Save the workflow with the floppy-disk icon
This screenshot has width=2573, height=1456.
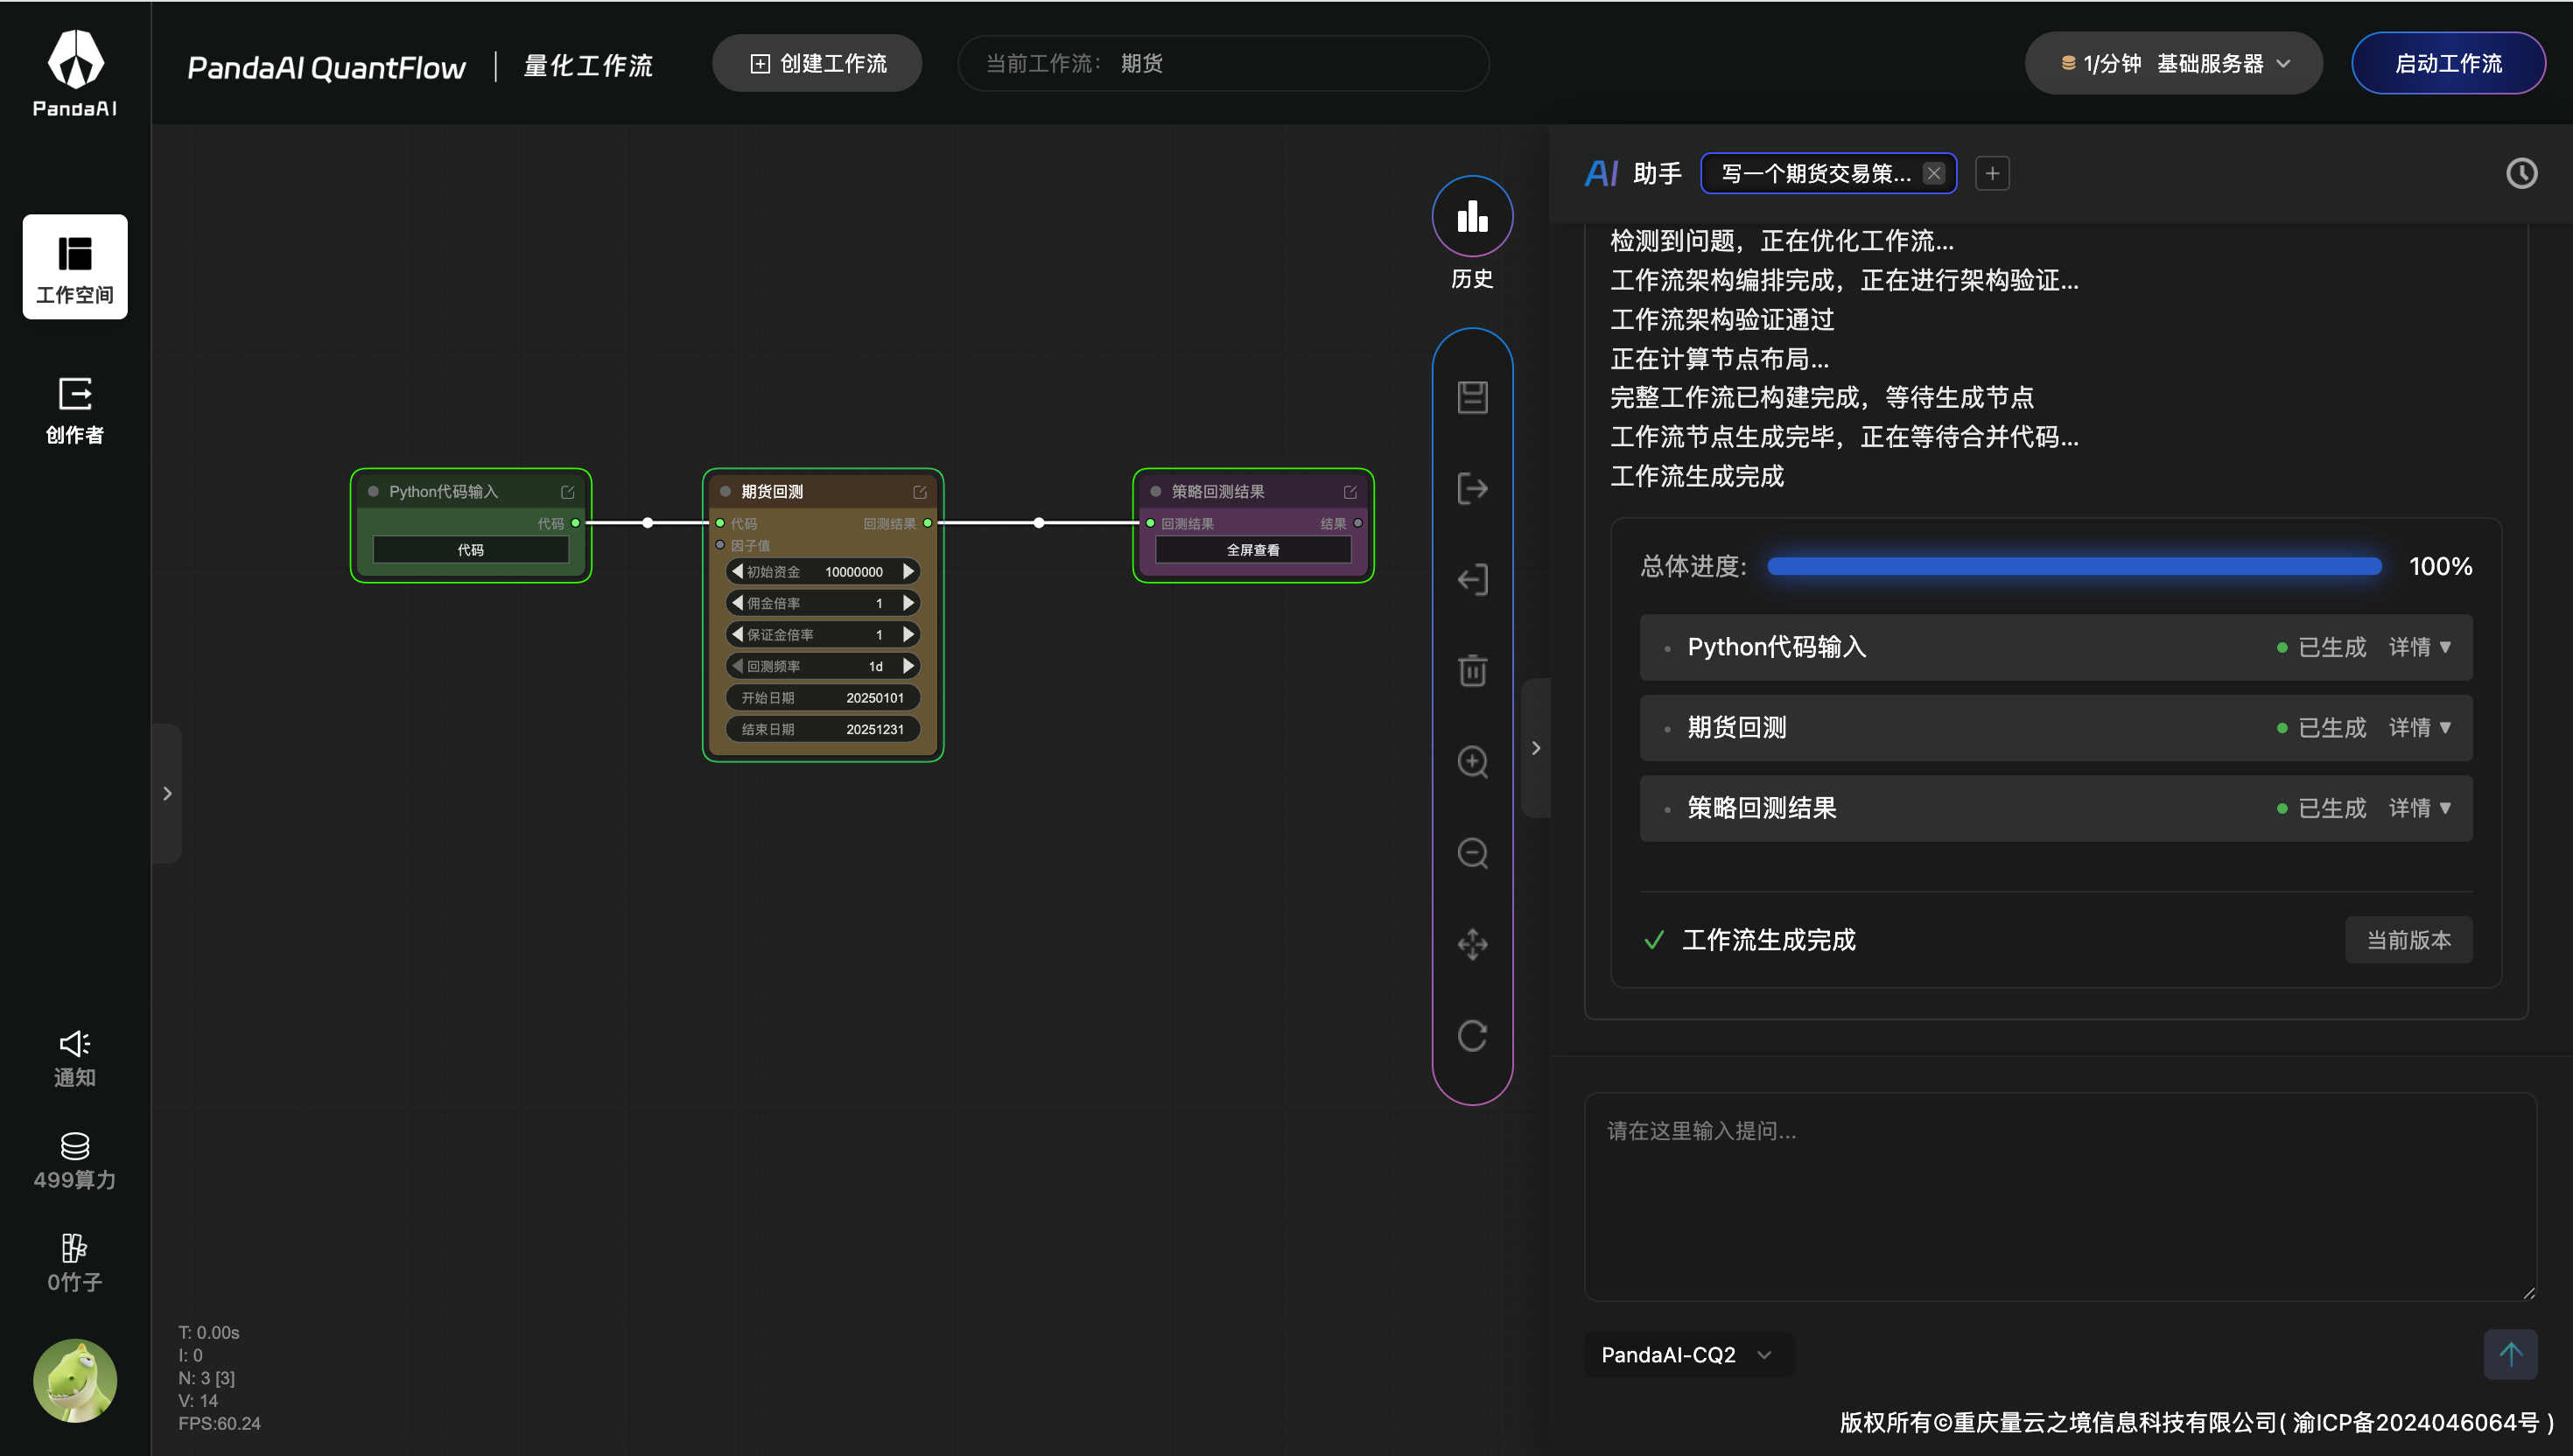[1472, 397]
